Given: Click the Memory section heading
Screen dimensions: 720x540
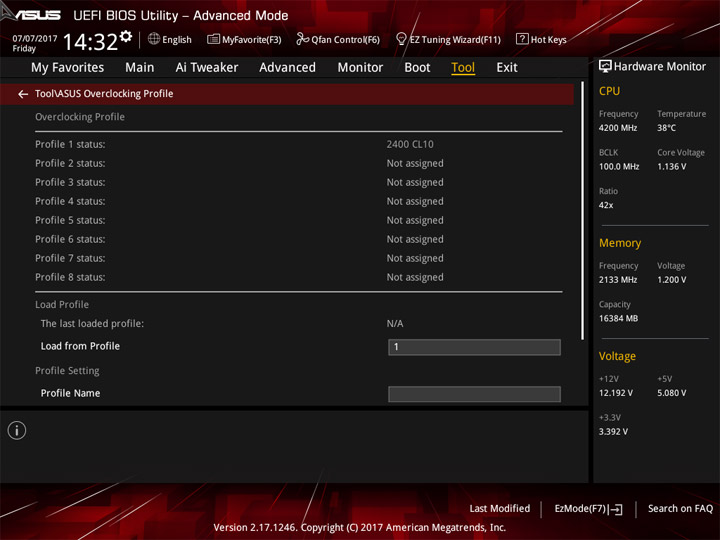Looking at the screenshot, I should coord(620,243).
